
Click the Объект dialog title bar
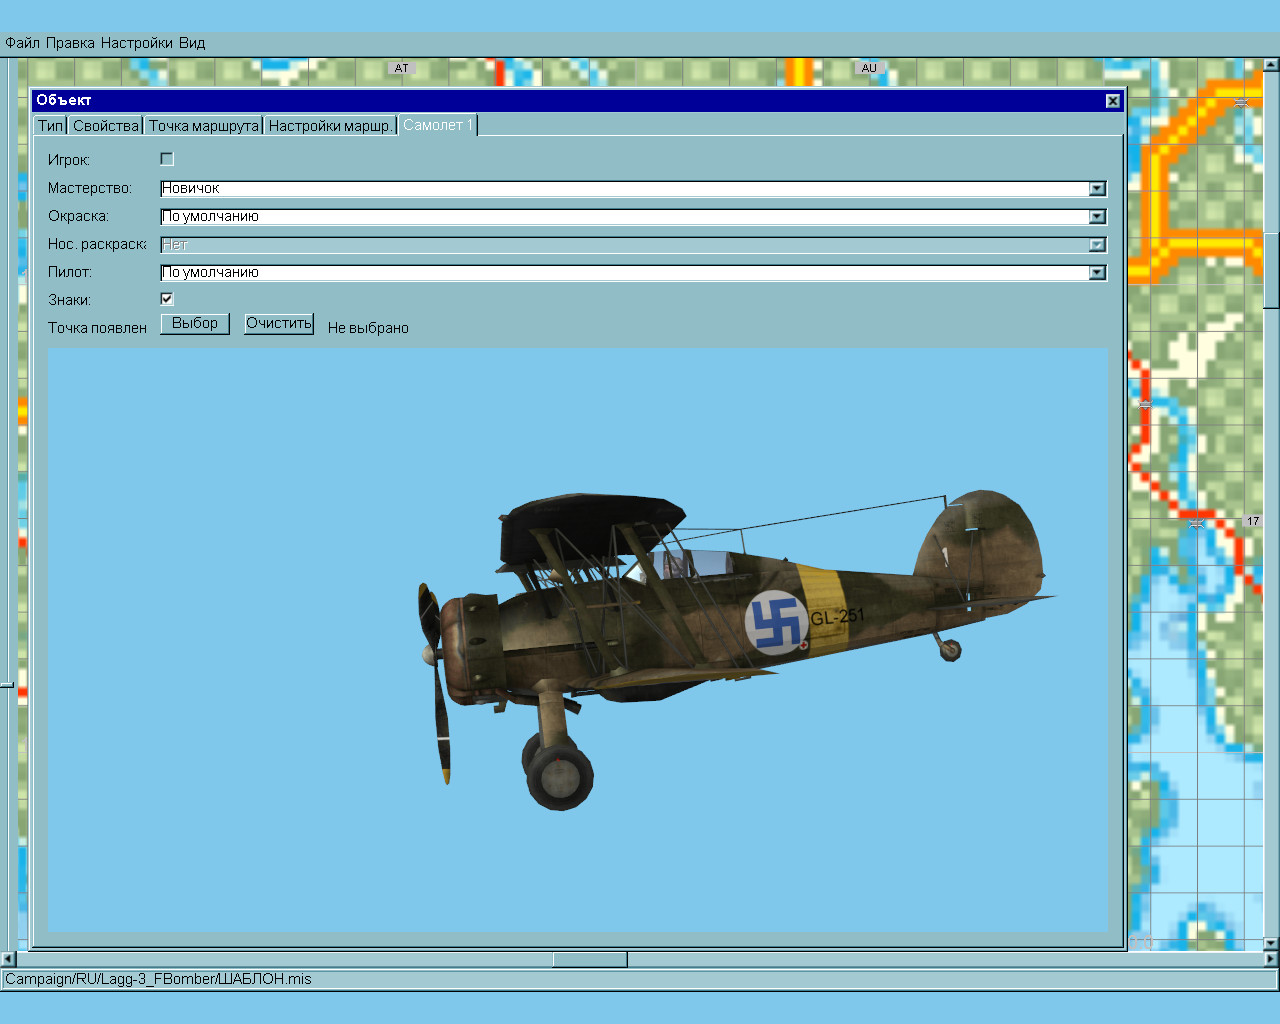(578, 100)
